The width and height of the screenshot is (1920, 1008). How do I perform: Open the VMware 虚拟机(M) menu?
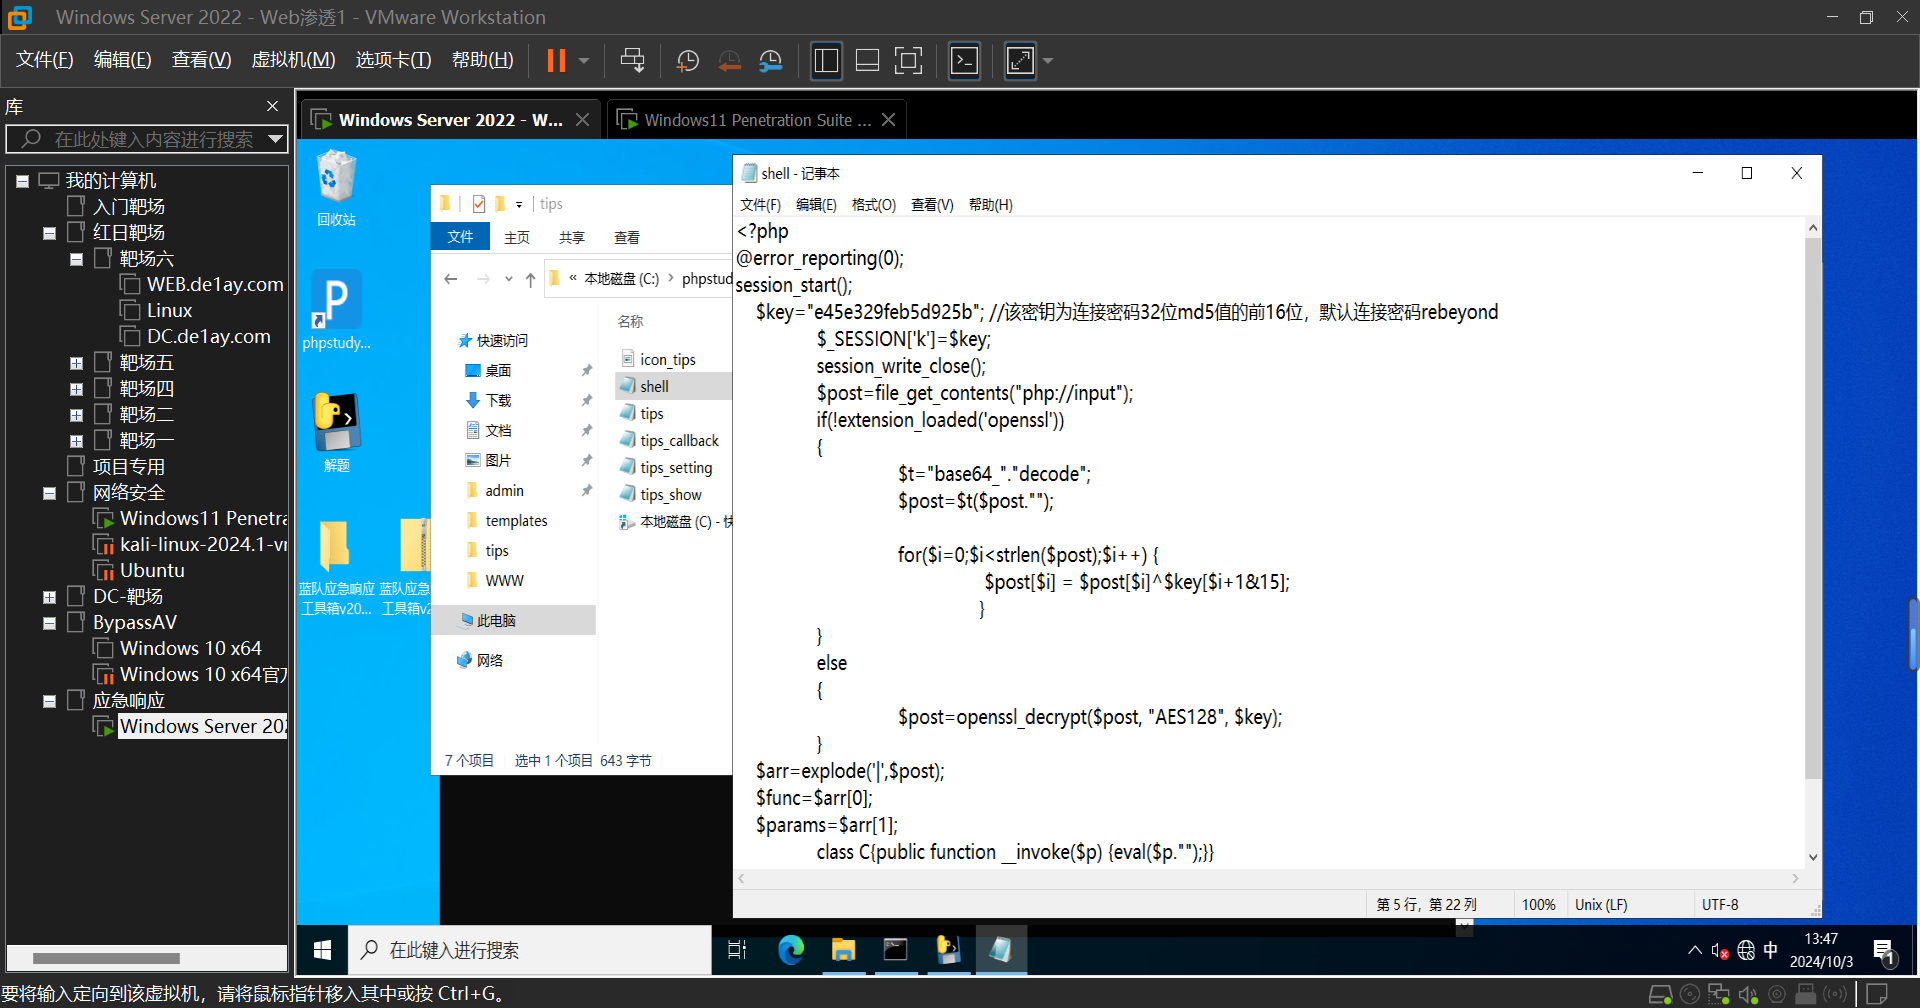click(x=293, y=60)
